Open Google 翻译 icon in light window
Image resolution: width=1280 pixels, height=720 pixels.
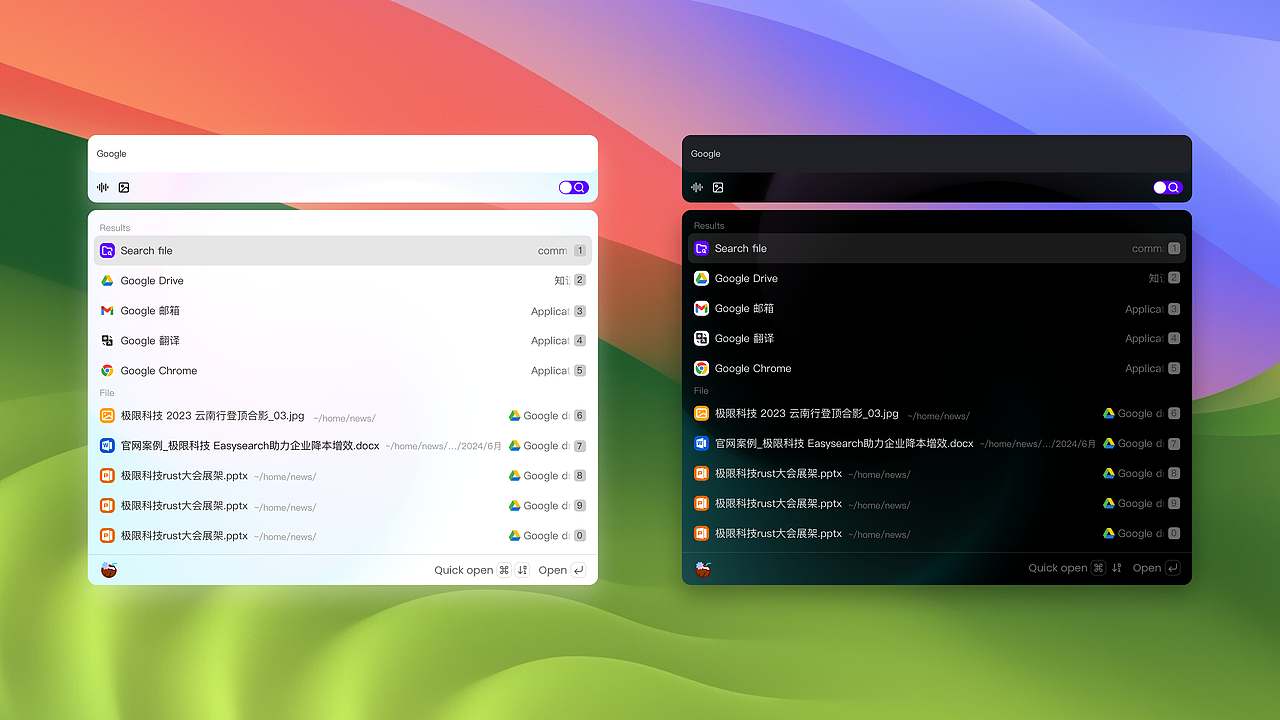tap(107, 341)
